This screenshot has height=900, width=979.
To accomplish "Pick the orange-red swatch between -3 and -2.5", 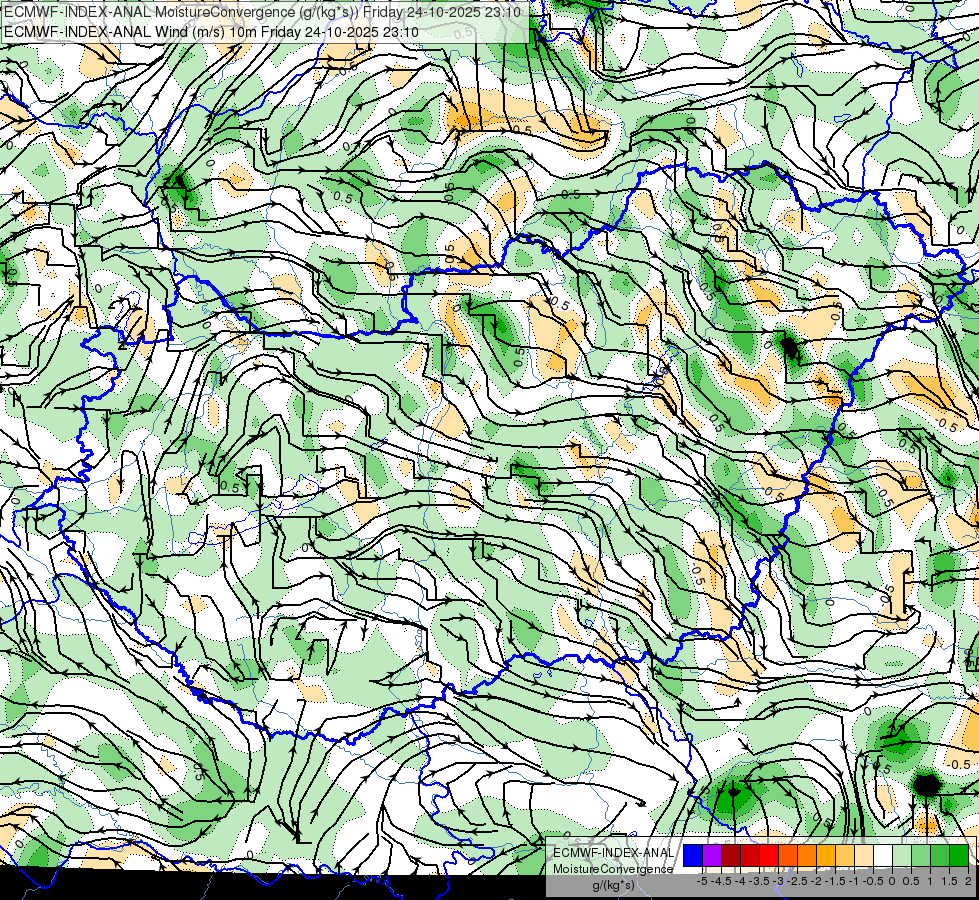I will tap(788, 856).
